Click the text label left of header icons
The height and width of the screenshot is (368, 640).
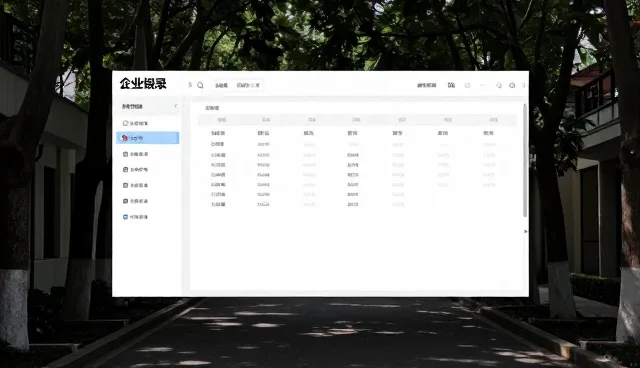[427, 85]
